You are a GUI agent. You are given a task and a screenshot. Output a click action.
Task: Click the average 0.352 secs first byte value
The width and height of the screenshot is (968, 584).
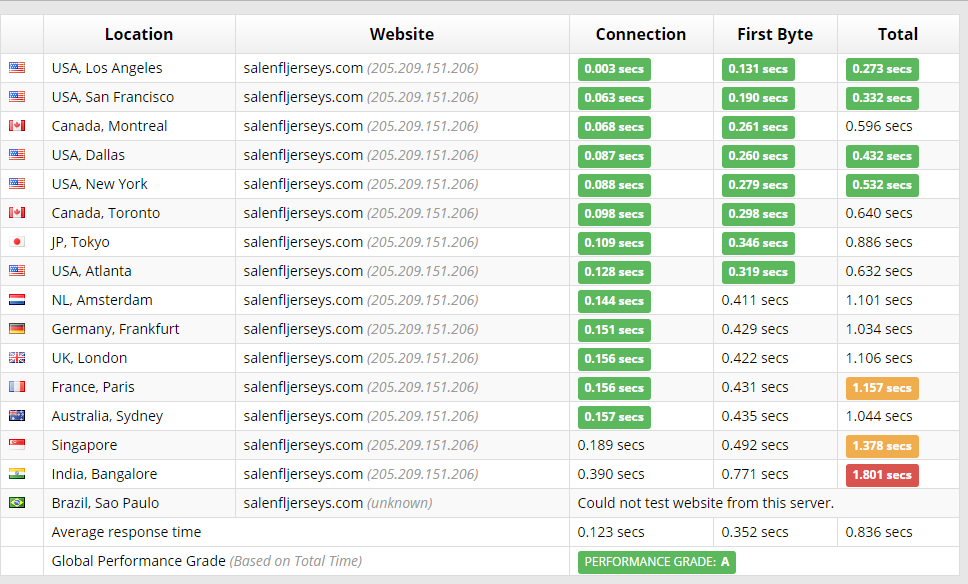pos(755,532)
